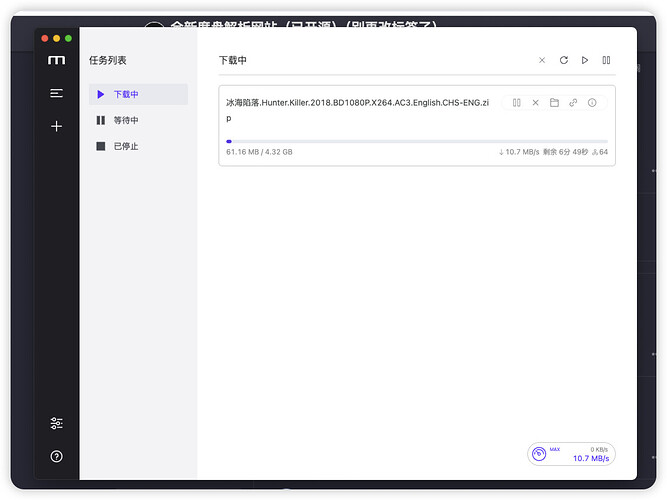Open task info details icon
Viewport: 667px width, 500px height.
tap(592, 103)
